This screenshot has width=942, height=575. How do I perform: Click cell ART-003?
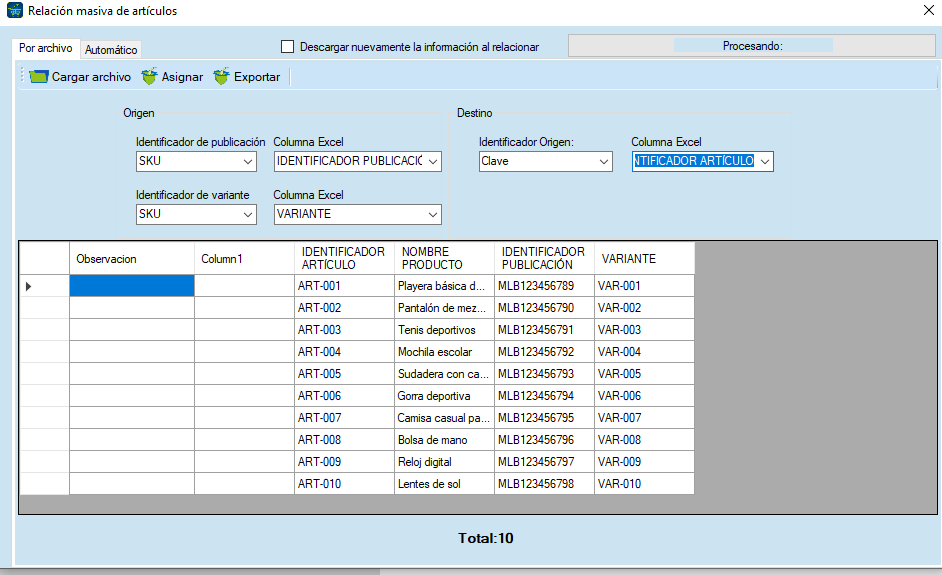344,330
